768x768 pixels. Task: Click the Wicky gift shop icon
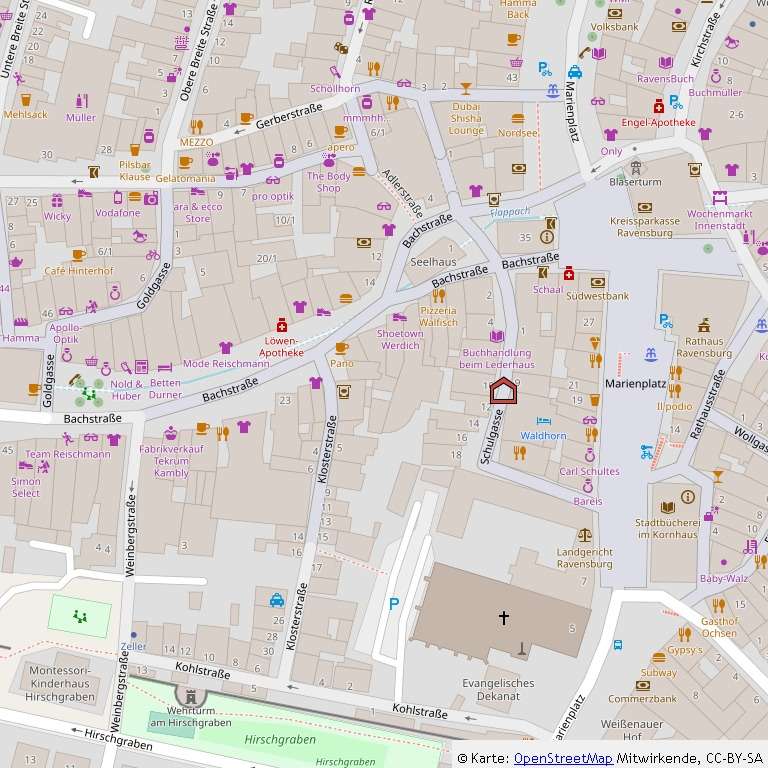click(57, 200)
